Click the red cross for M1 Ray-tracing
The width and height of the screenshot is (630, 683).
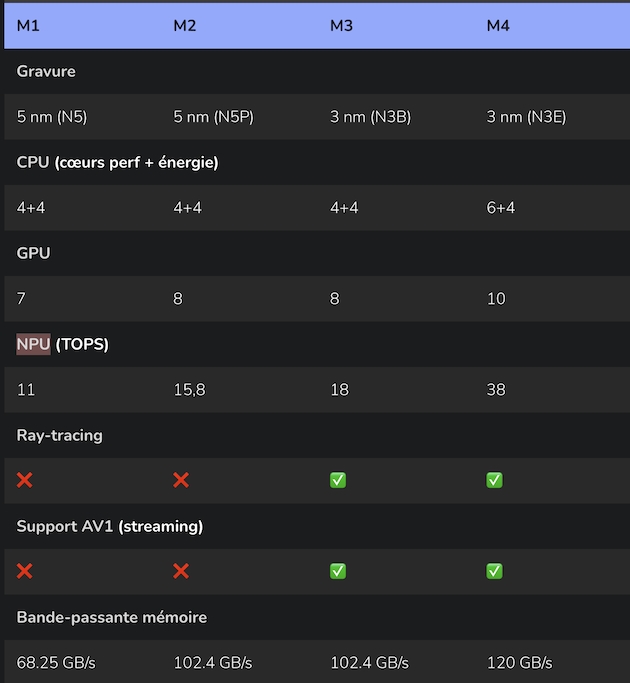tap(25, 480)
